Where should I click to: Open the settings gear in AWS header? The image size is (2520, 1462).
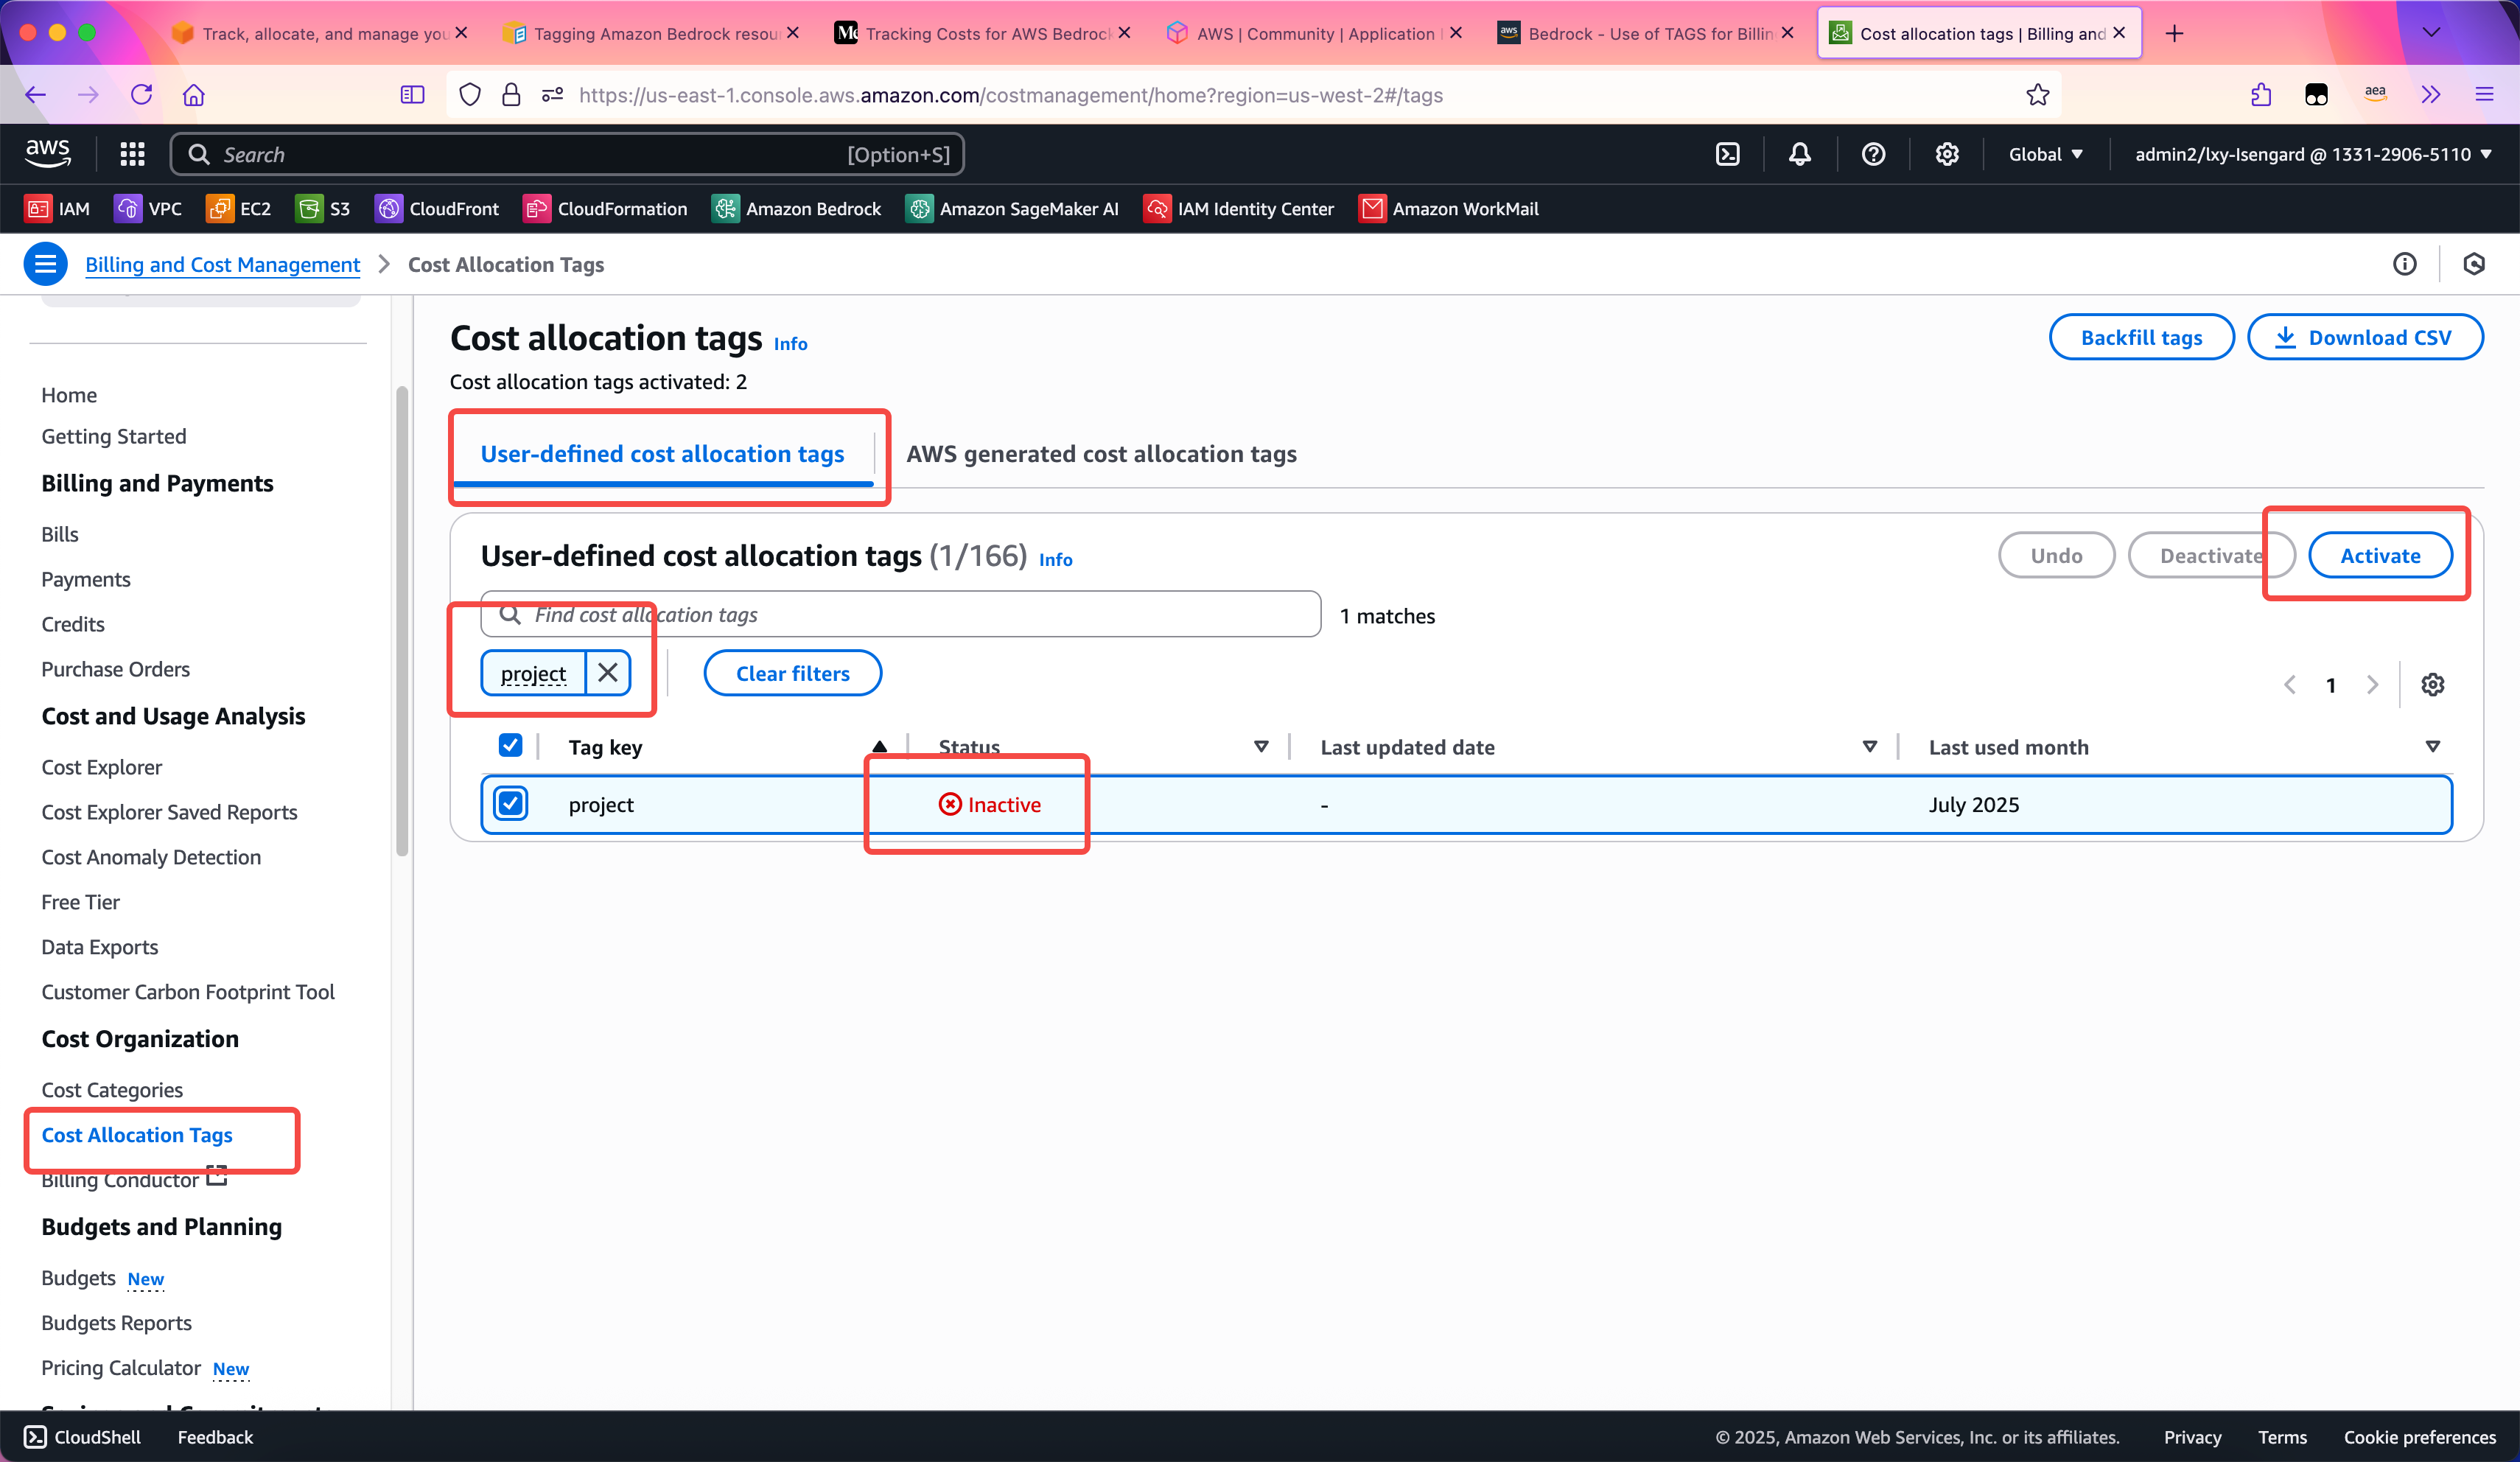(1946, 154)
